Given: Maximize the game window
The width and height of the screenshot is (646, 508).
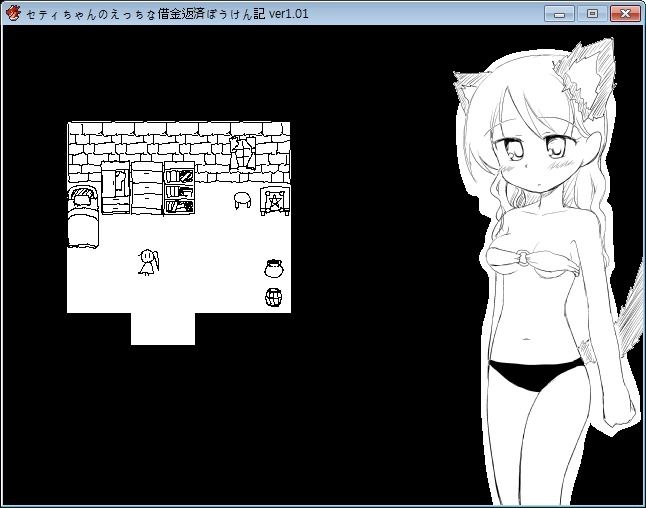Looking at the screenshot, I should click(x=592, y=14).
